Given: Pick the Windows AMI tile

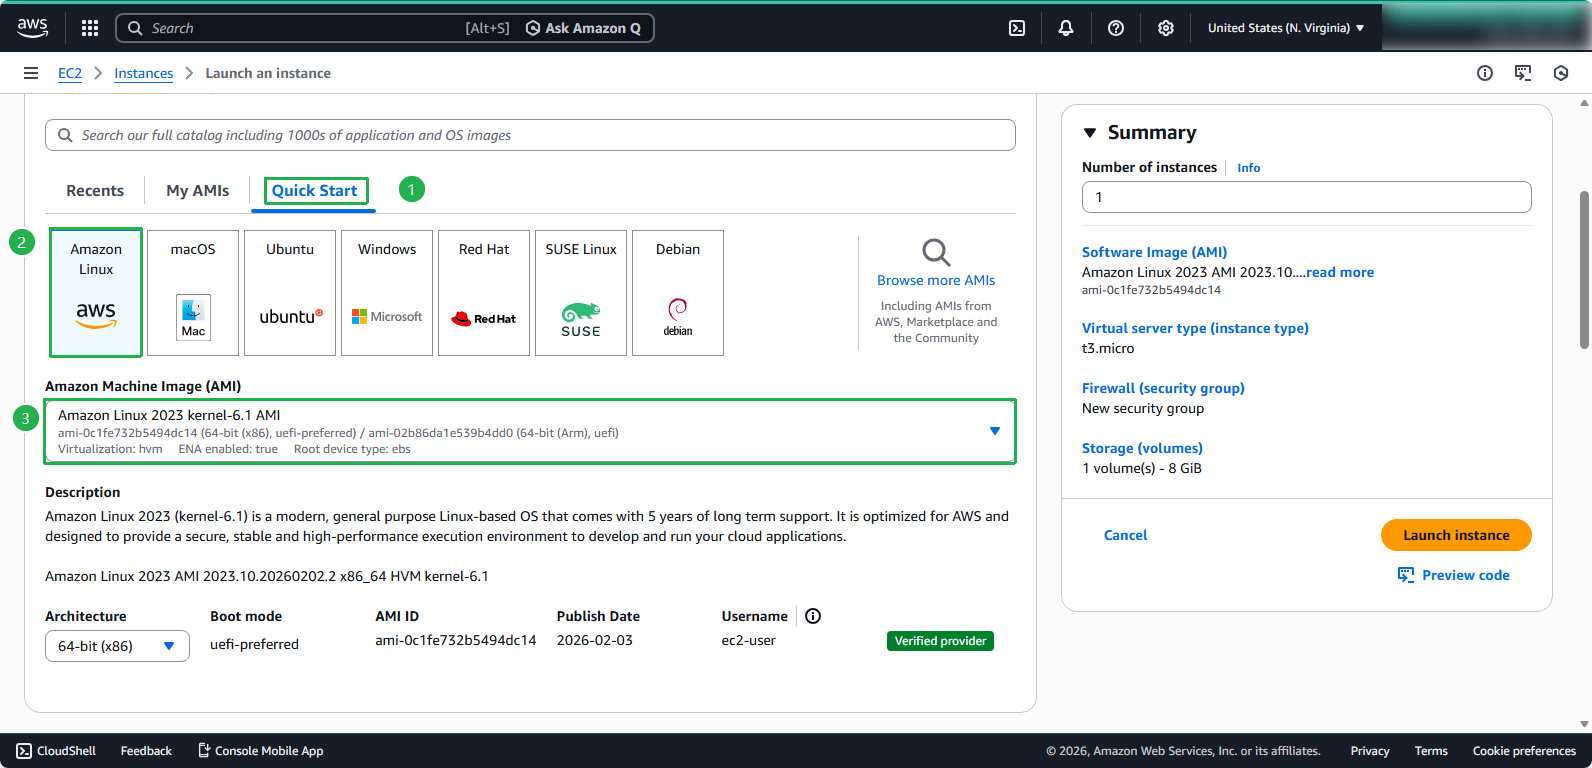Looking at the screenshot, I should 387,292.
